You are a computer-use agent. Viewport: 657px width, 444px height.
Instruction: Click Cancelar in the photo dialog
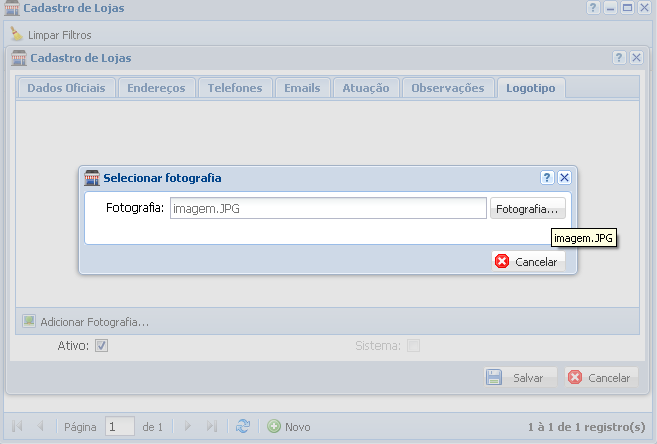click(x=527, y=261)
